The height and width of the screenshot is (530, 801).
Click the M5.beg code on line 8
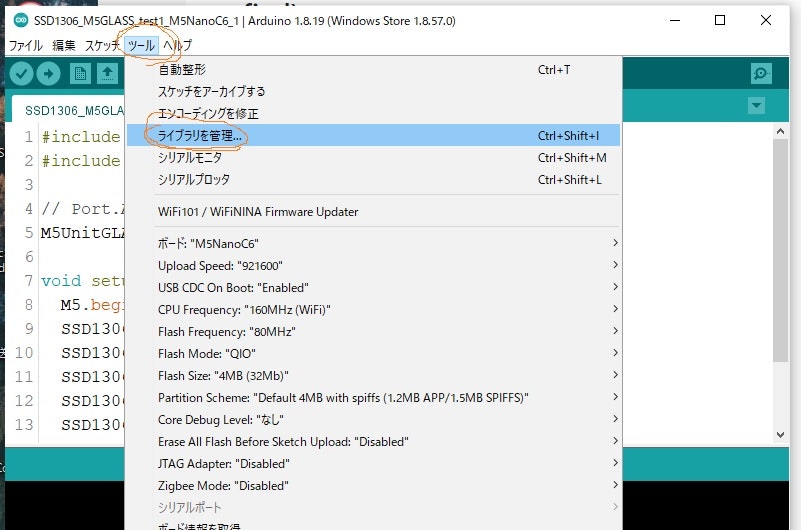[92, 305]
